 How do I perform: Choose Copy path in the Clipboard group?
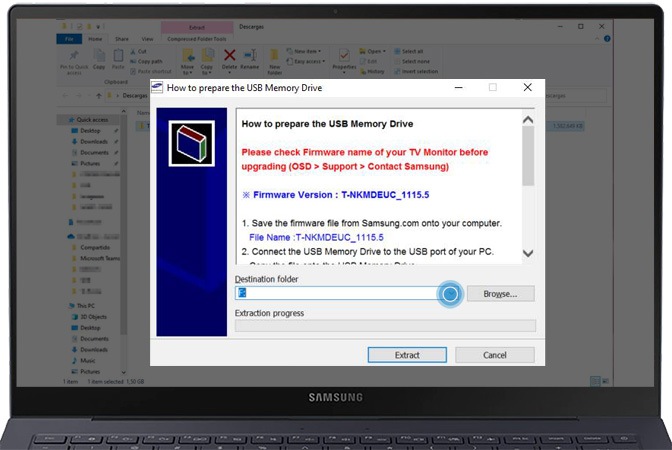click(x=146, y=61)
